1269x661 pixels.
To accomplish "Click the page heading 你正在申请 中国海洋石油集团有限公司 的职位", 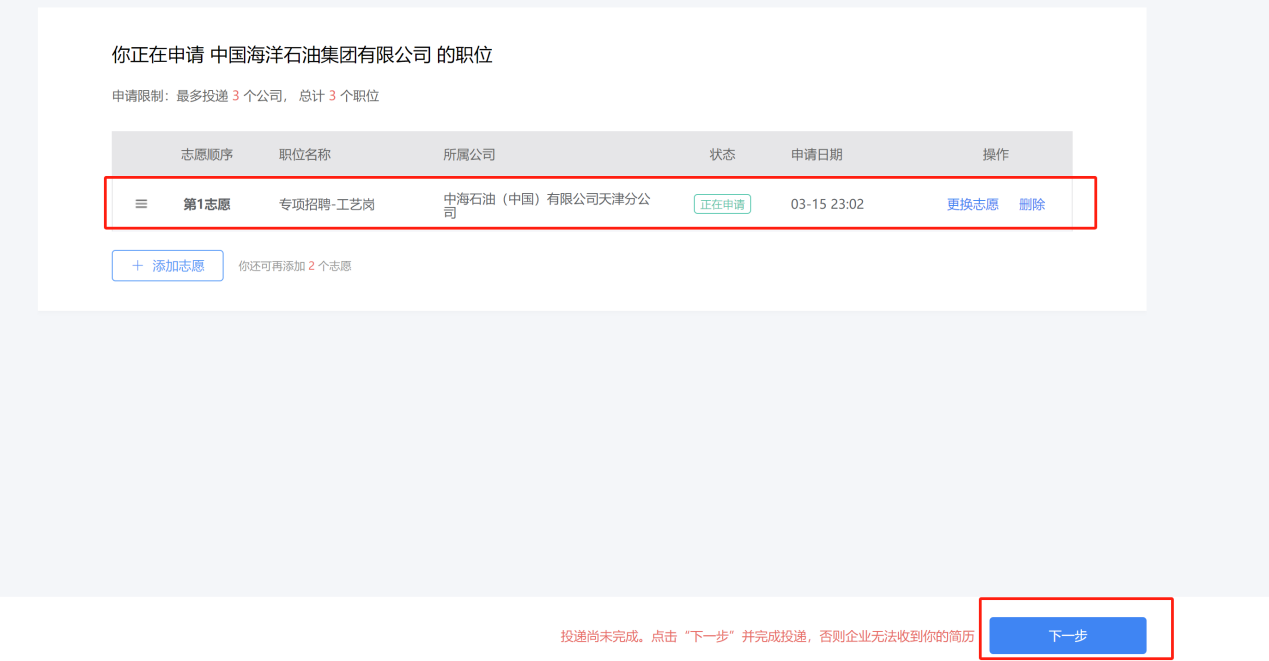I will coord(302,55).
